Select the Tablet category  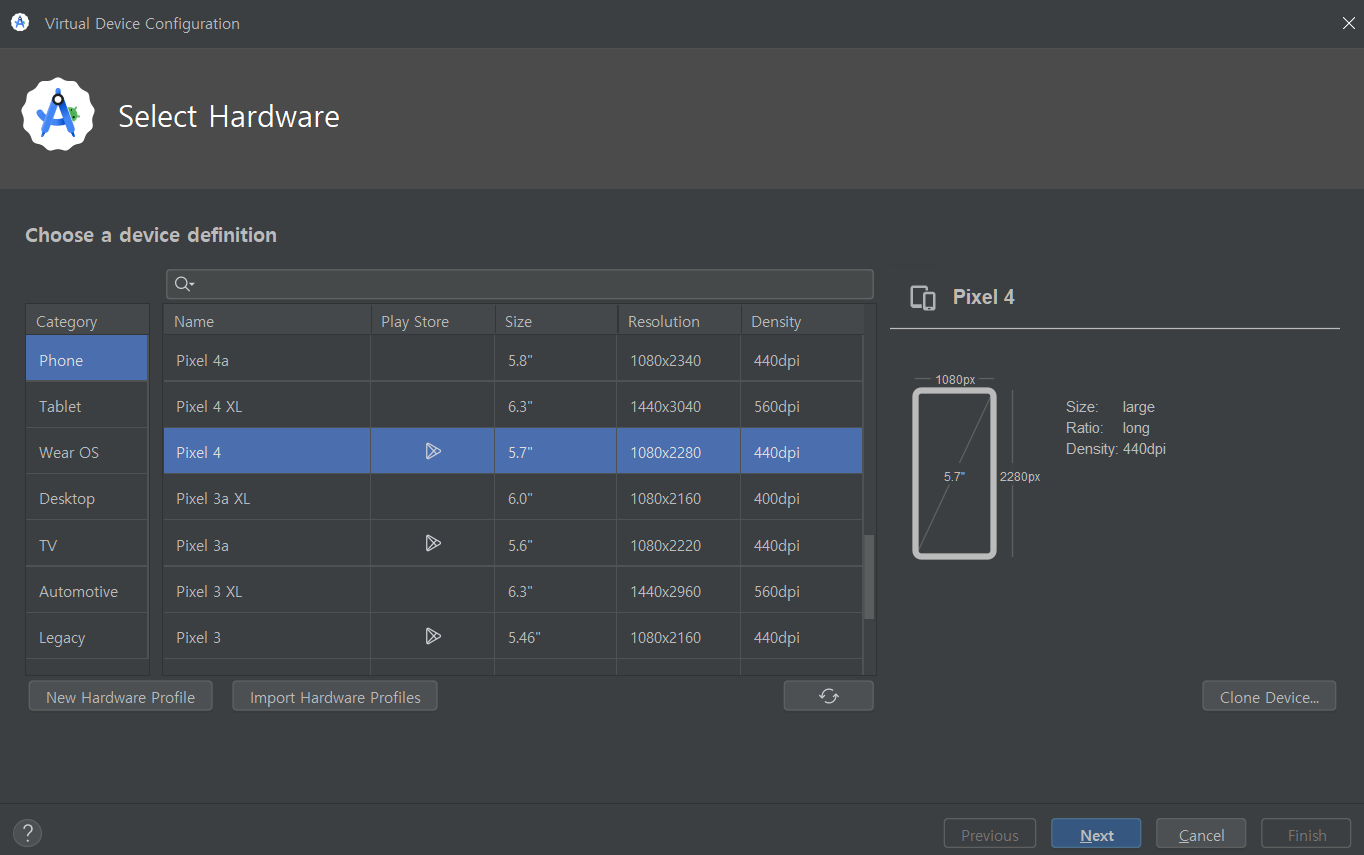coord(87,406)
